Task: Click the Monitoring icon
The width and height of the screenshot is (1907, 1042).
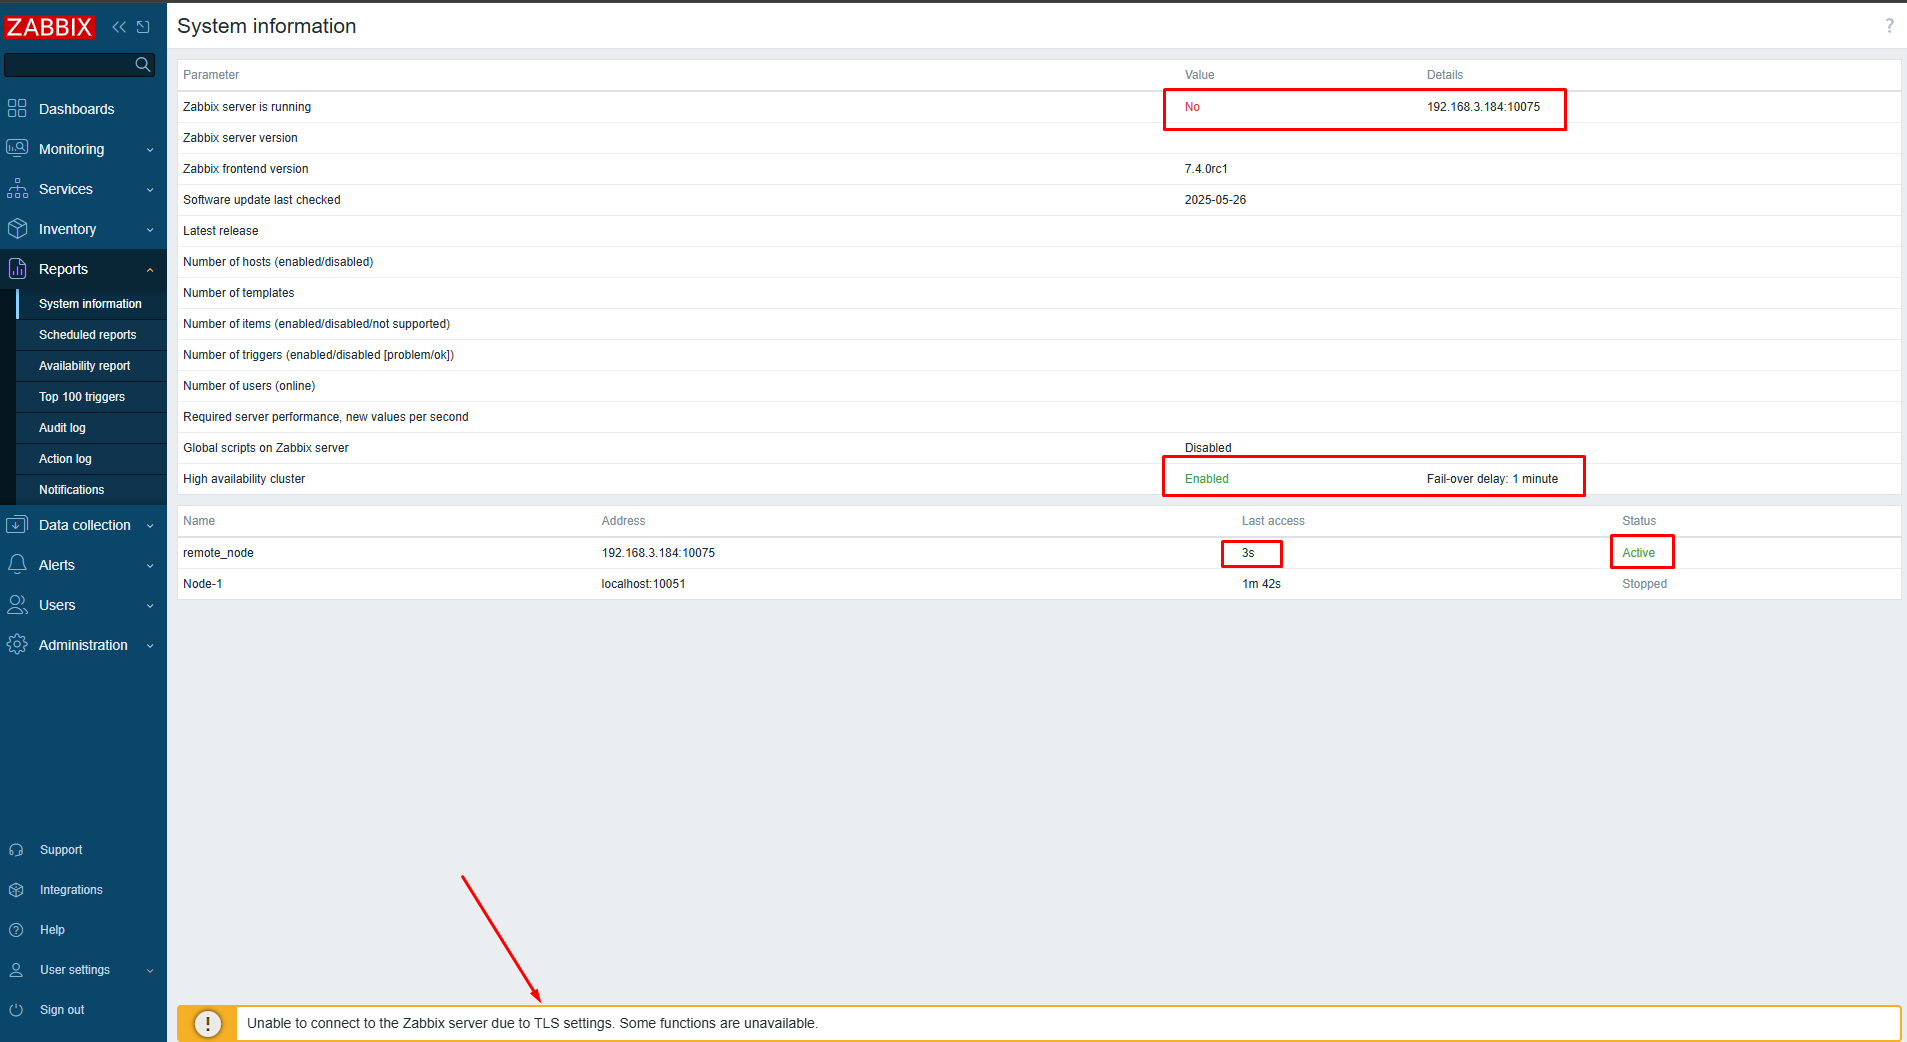Action: (17, 148)
